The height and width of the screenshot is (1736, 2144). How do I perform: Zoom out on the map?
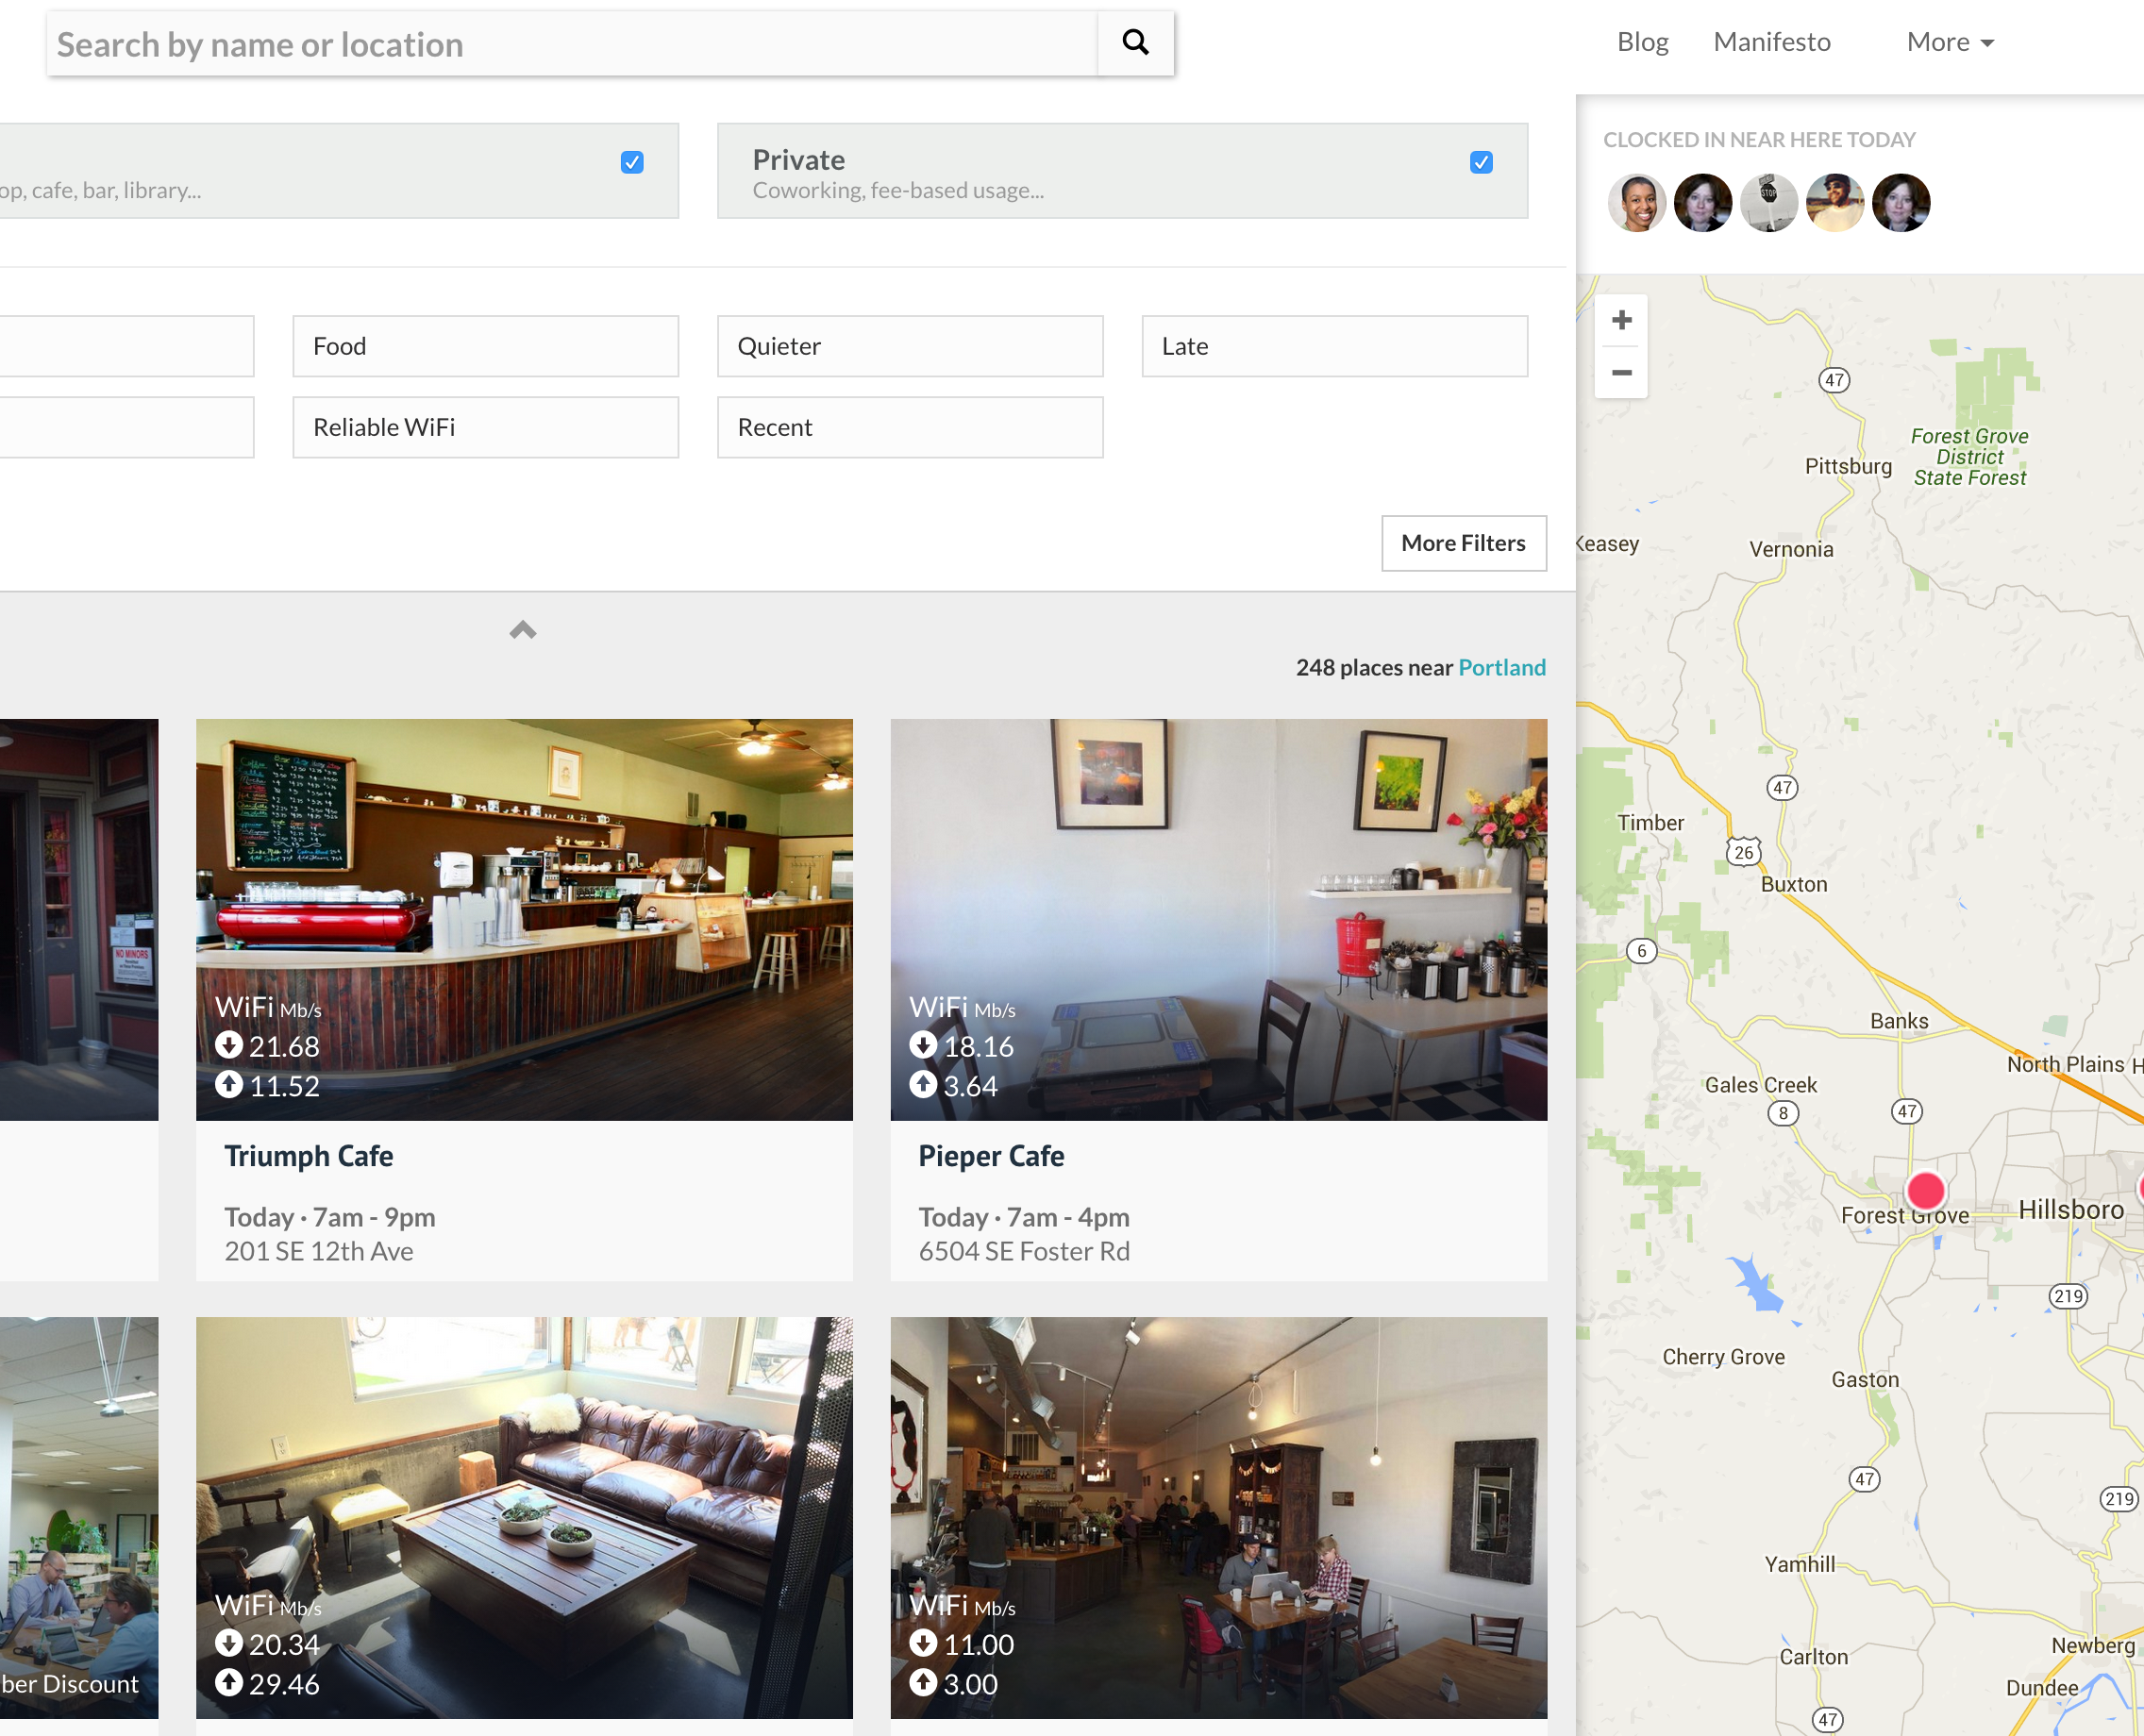pos(1621,373)
